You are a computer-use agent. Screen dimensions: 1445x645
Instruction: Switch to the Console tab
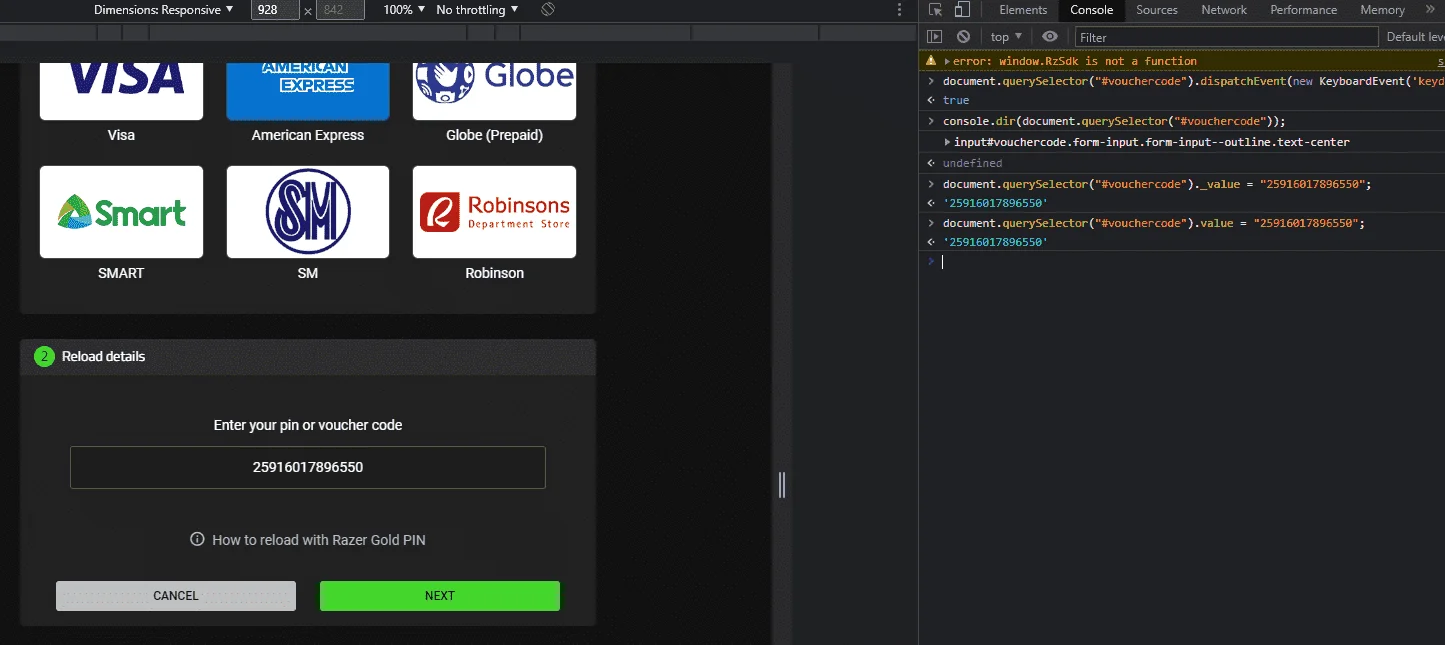point(1091,10)
